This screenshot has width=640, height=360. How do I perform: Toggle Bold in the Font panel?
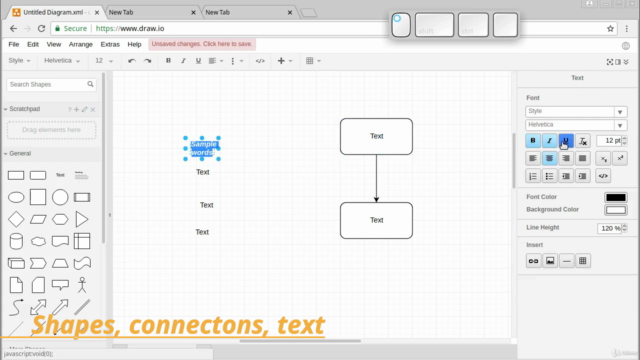tap(533, 141)
